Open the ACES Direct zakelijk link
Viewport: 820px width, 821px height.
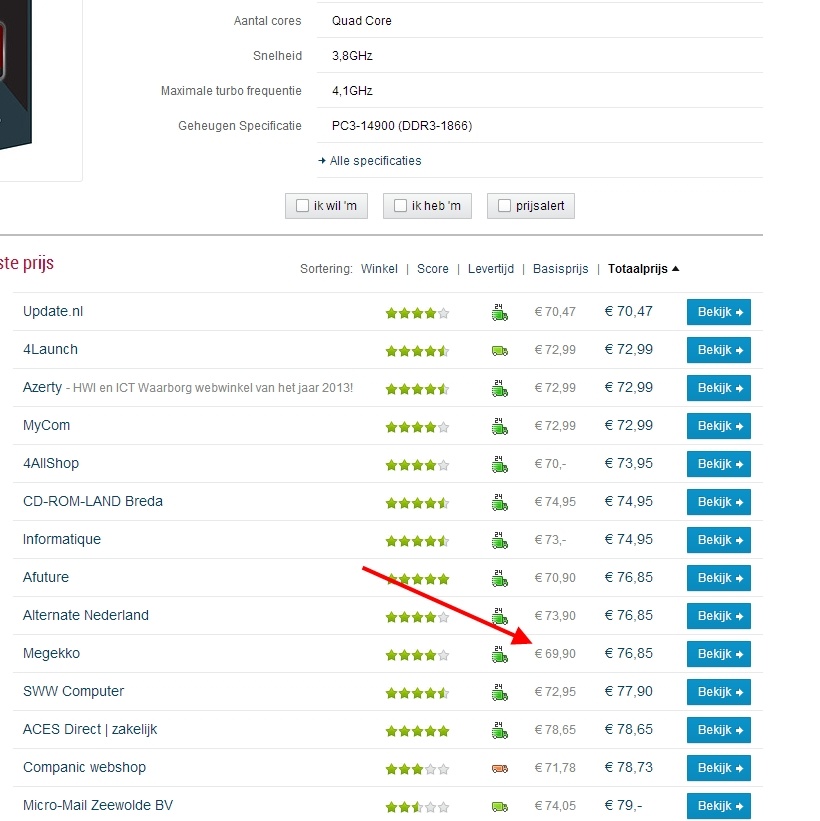click(x=90, y=729)
